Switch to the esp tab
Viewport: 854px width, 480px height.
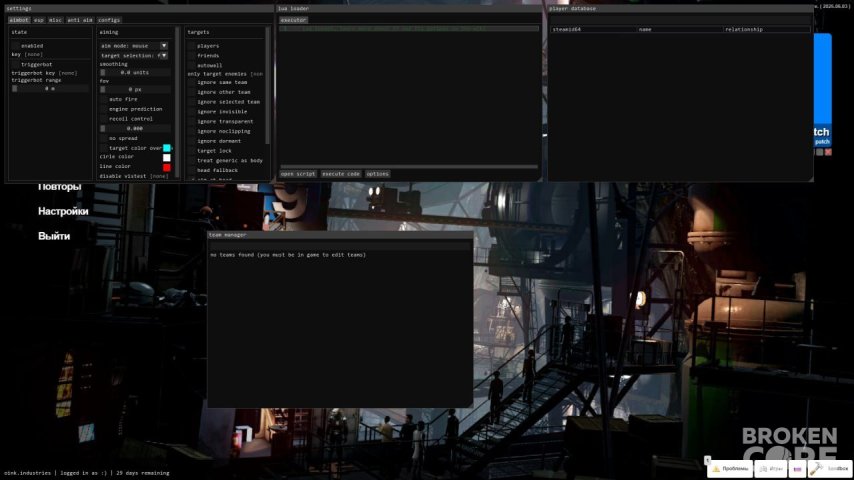(x=39, y=20)
